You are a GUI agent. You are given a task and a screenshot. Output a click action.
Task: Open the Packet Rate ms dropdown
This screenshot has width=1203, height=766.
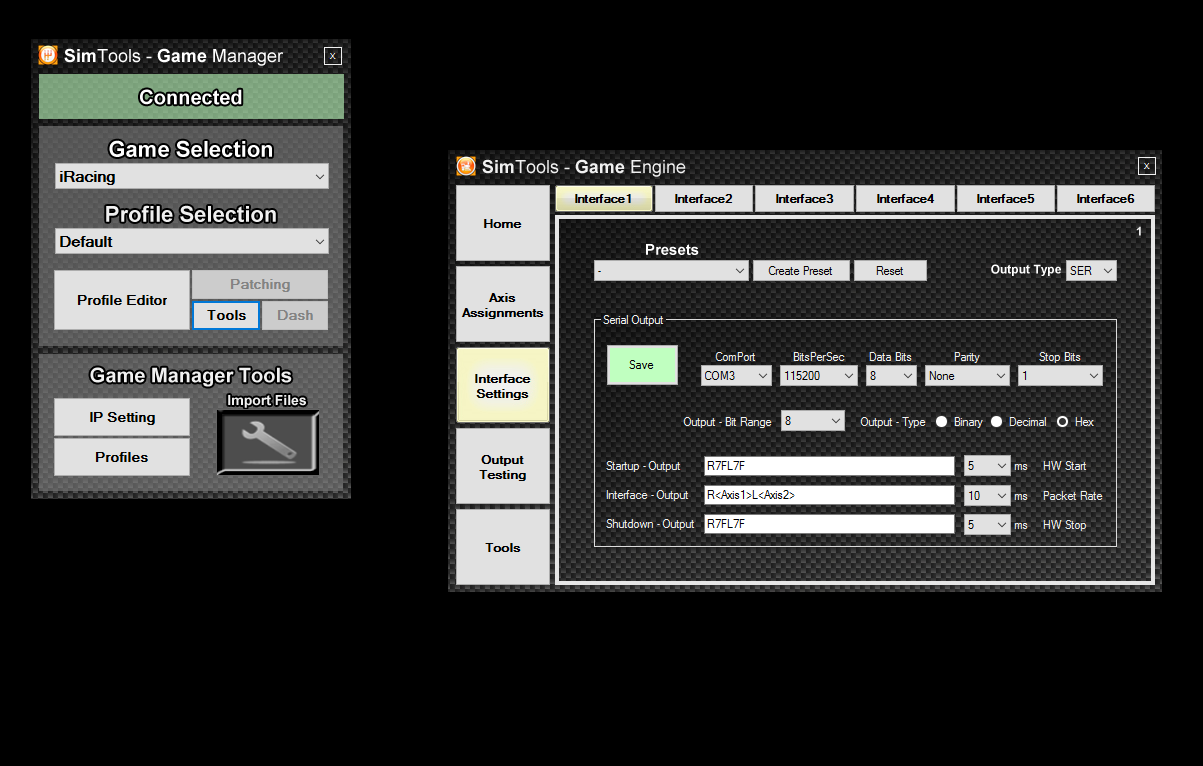(x=987, y=496)
